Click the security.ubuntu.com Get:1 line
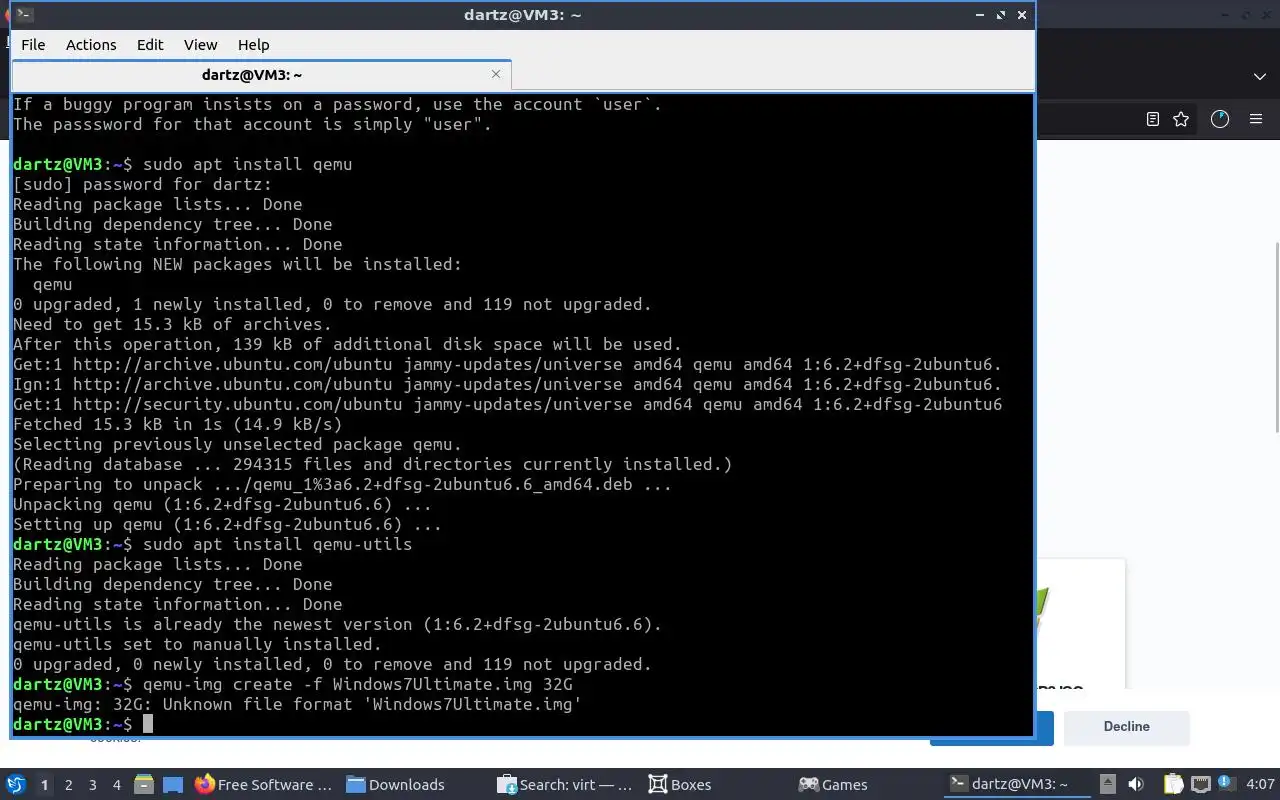This screenshot has width=1280, height=800. pos(507,404)
